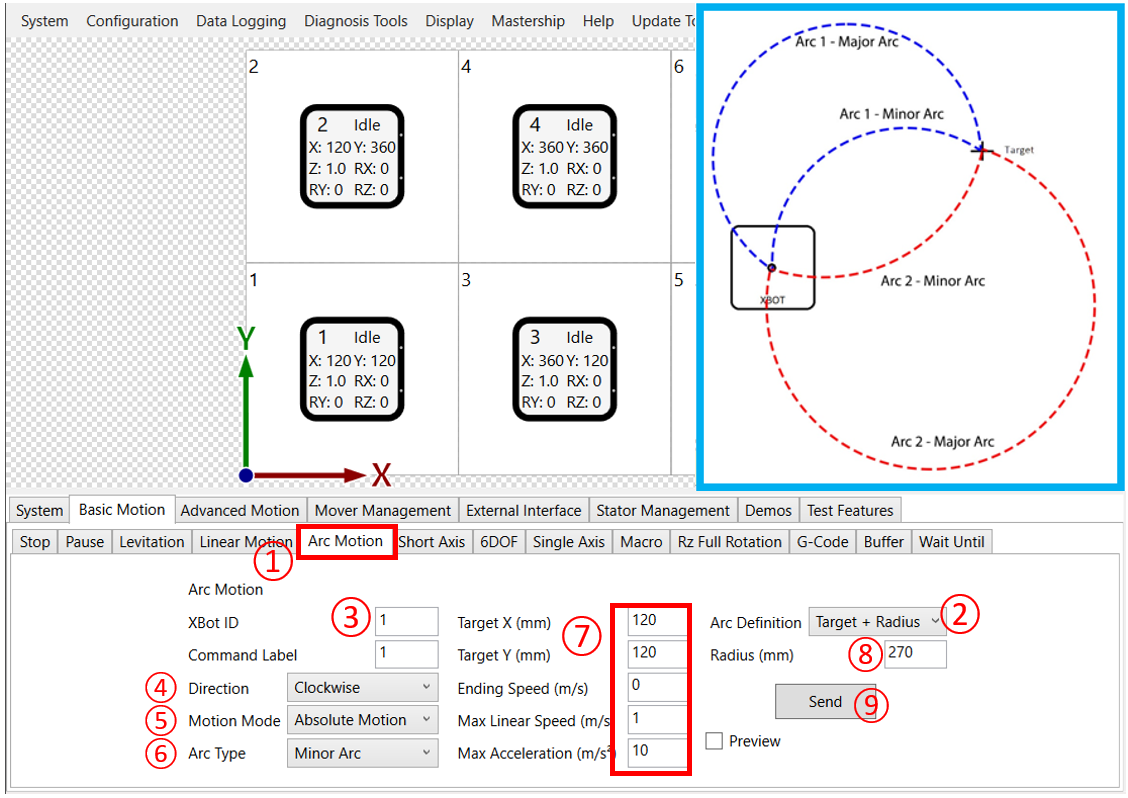Switch to the Arc Motion tab
Screen dimensions: 1128x798
pos(346,541)
